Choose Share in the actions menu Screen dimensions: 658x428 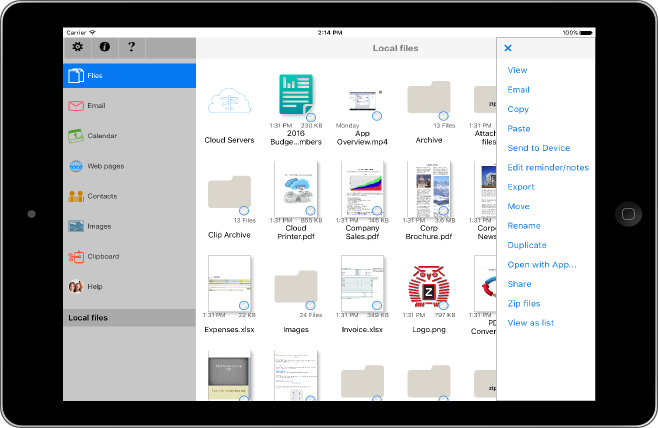519,284
